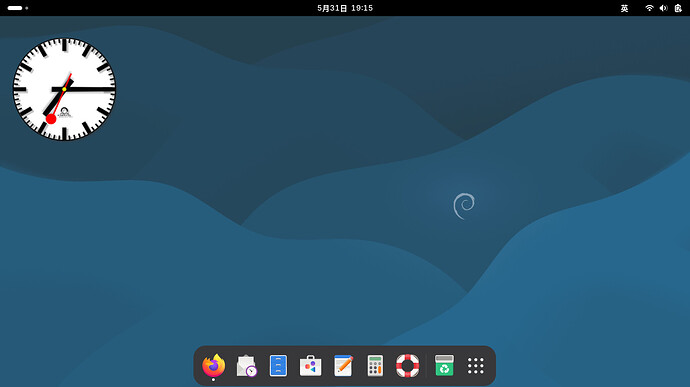690x387 pixels.
Task: Click the volume speaker icon
Action: (x=664, y=8)
